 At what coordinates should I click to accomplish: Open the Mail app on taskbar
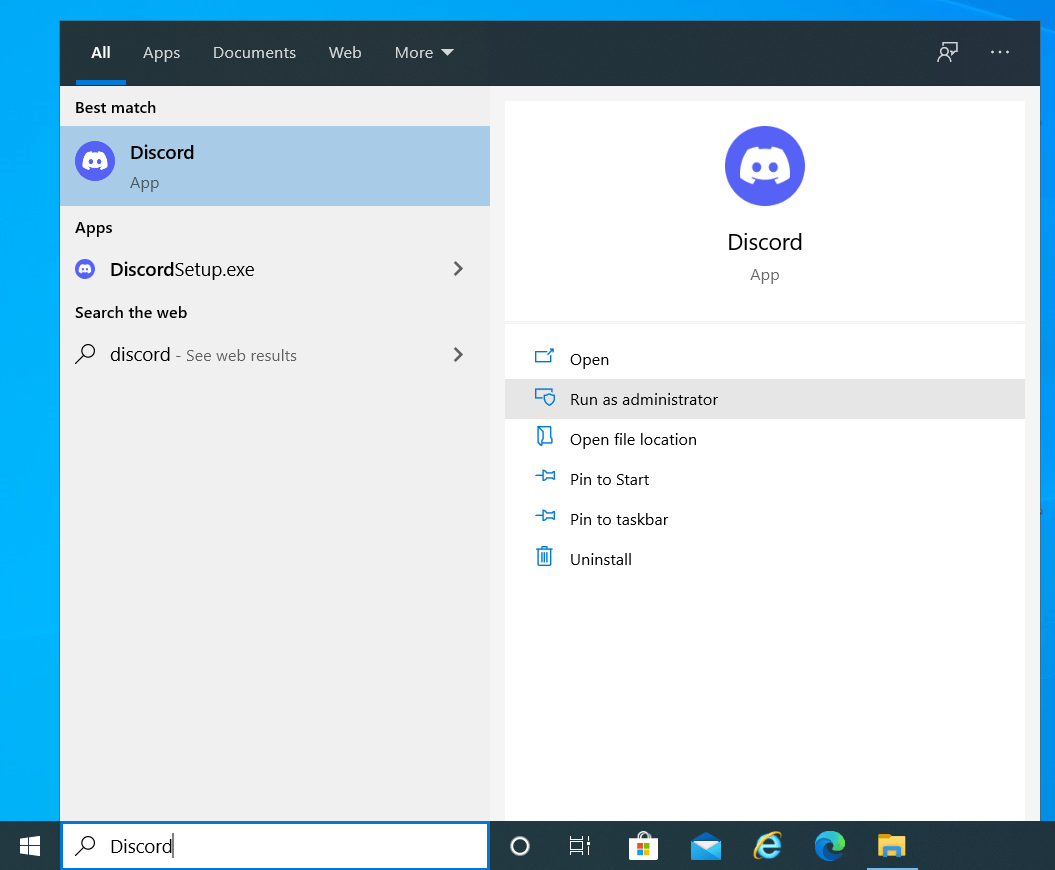(x=706, y=846)
